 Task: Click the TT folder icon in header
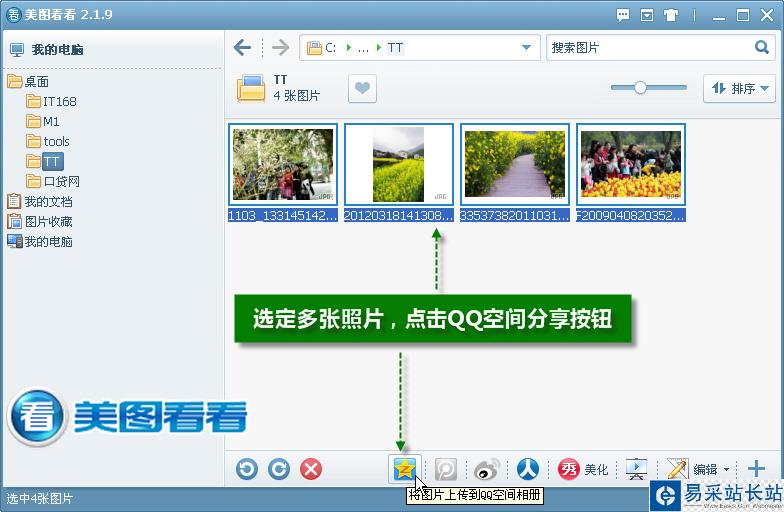coord(251,88)
